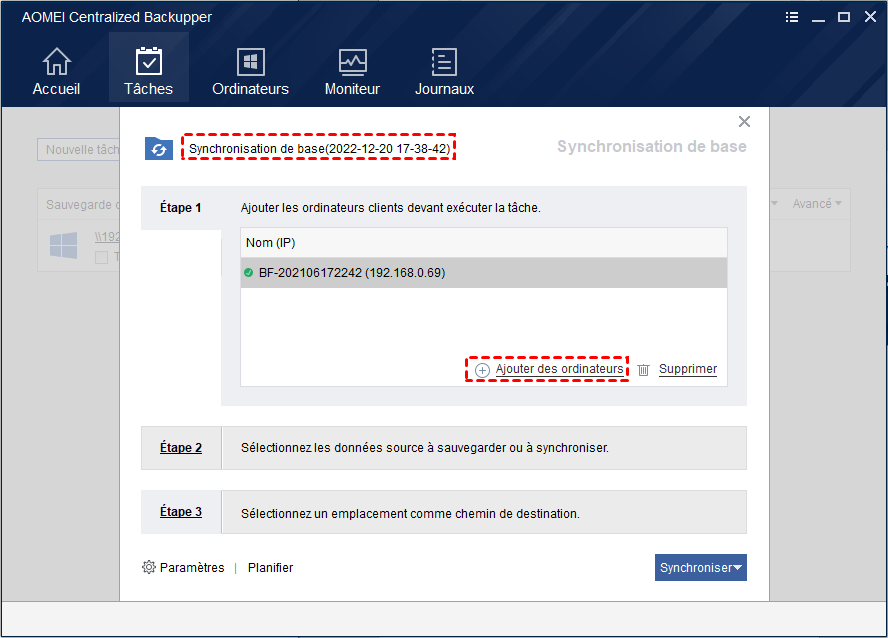Click the plus icon to add computers
This screenshot has height=638, width=888.
pyautogui.click(x=482, y=370)
